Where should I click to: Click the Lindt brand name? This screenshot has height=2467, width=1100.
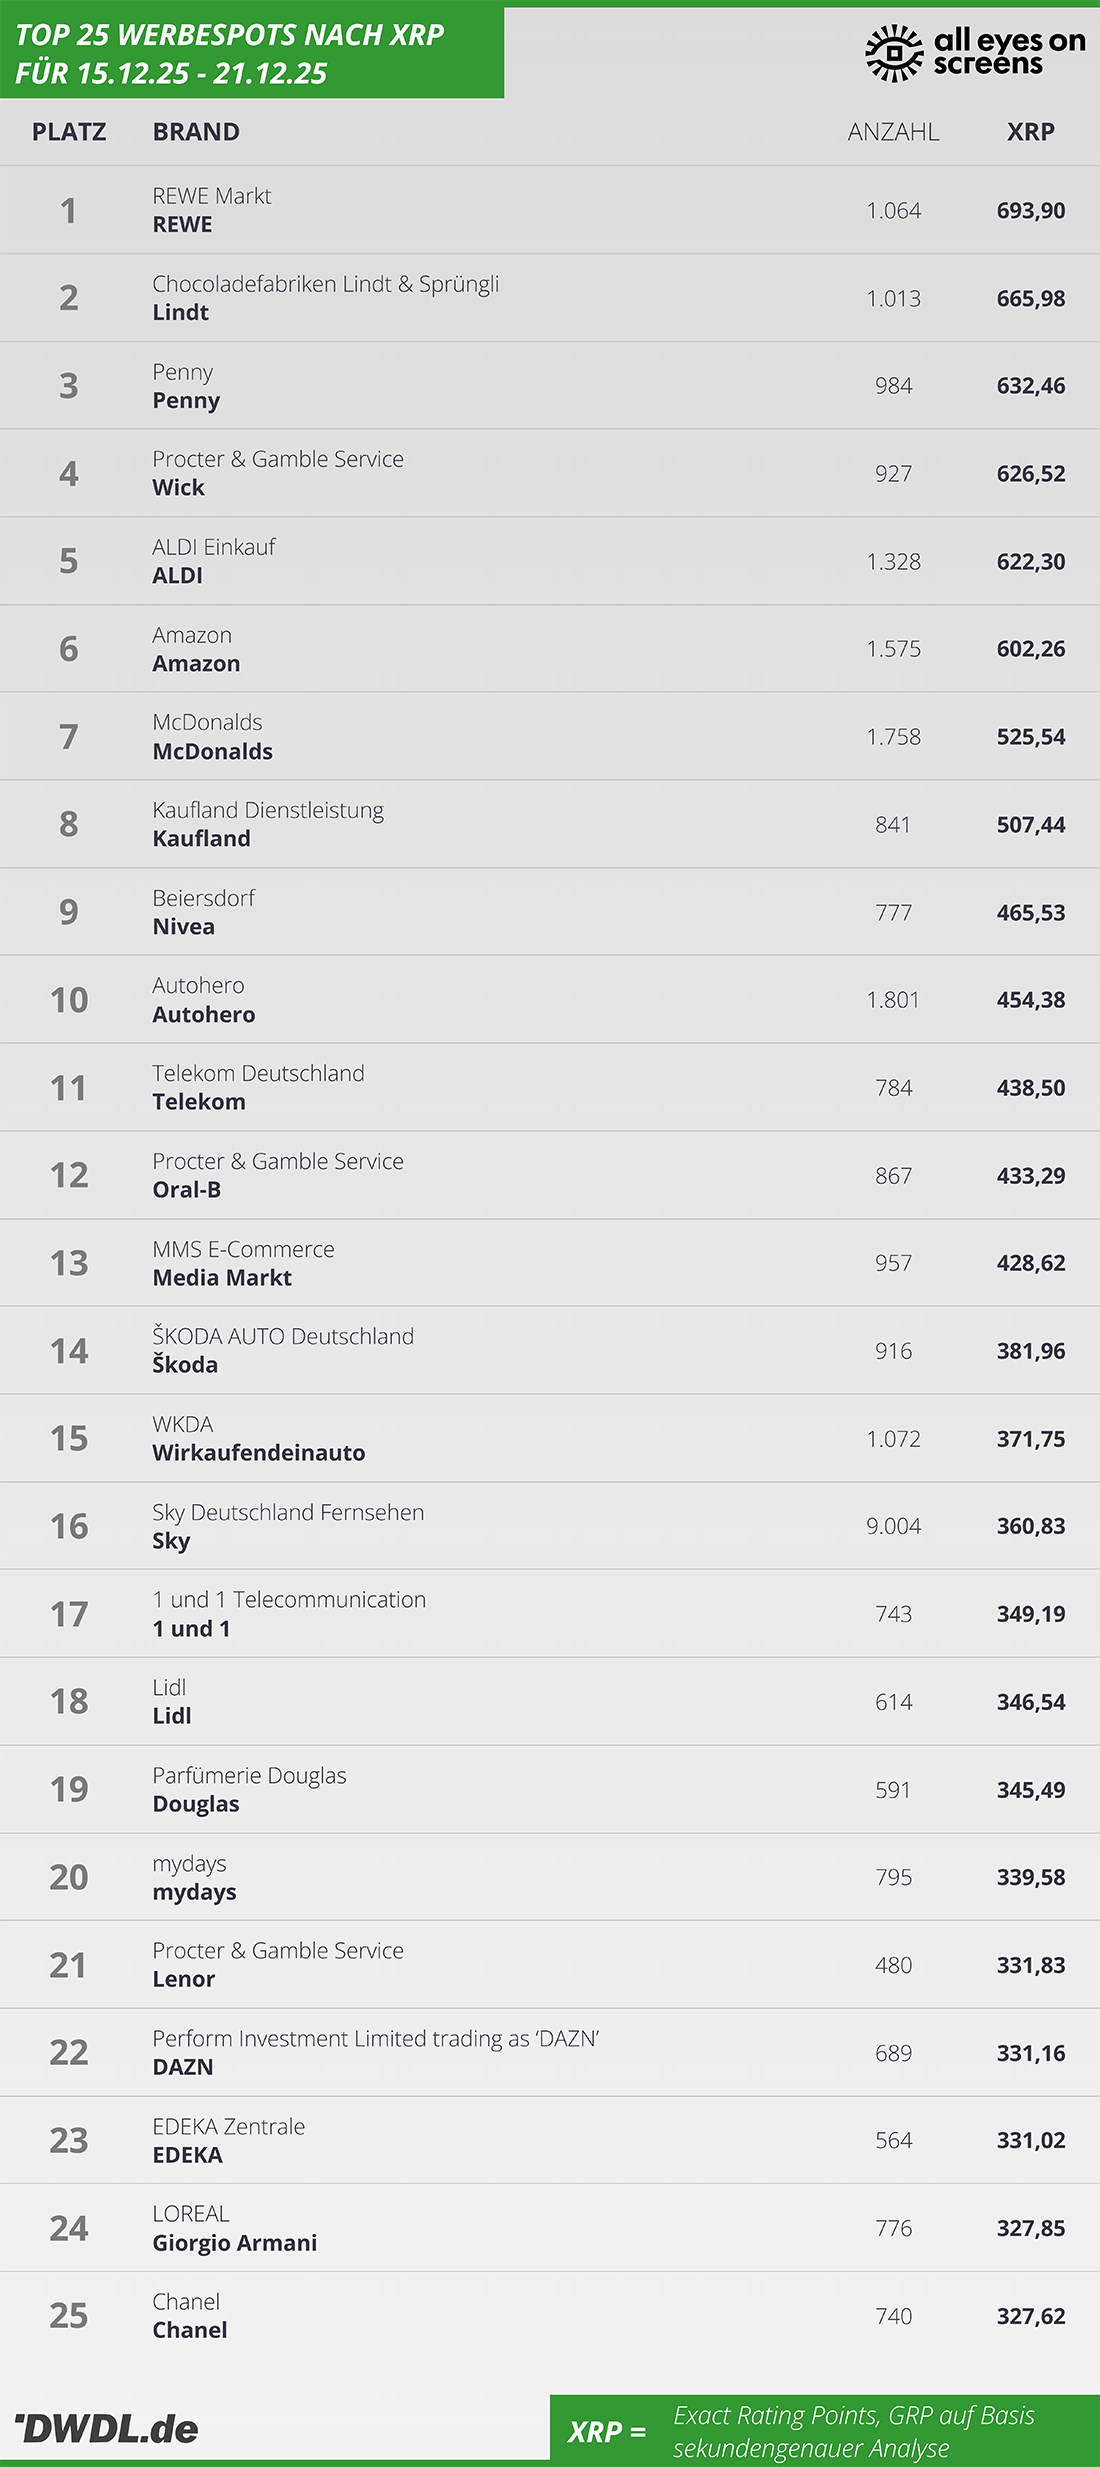(x=181, y=312)
